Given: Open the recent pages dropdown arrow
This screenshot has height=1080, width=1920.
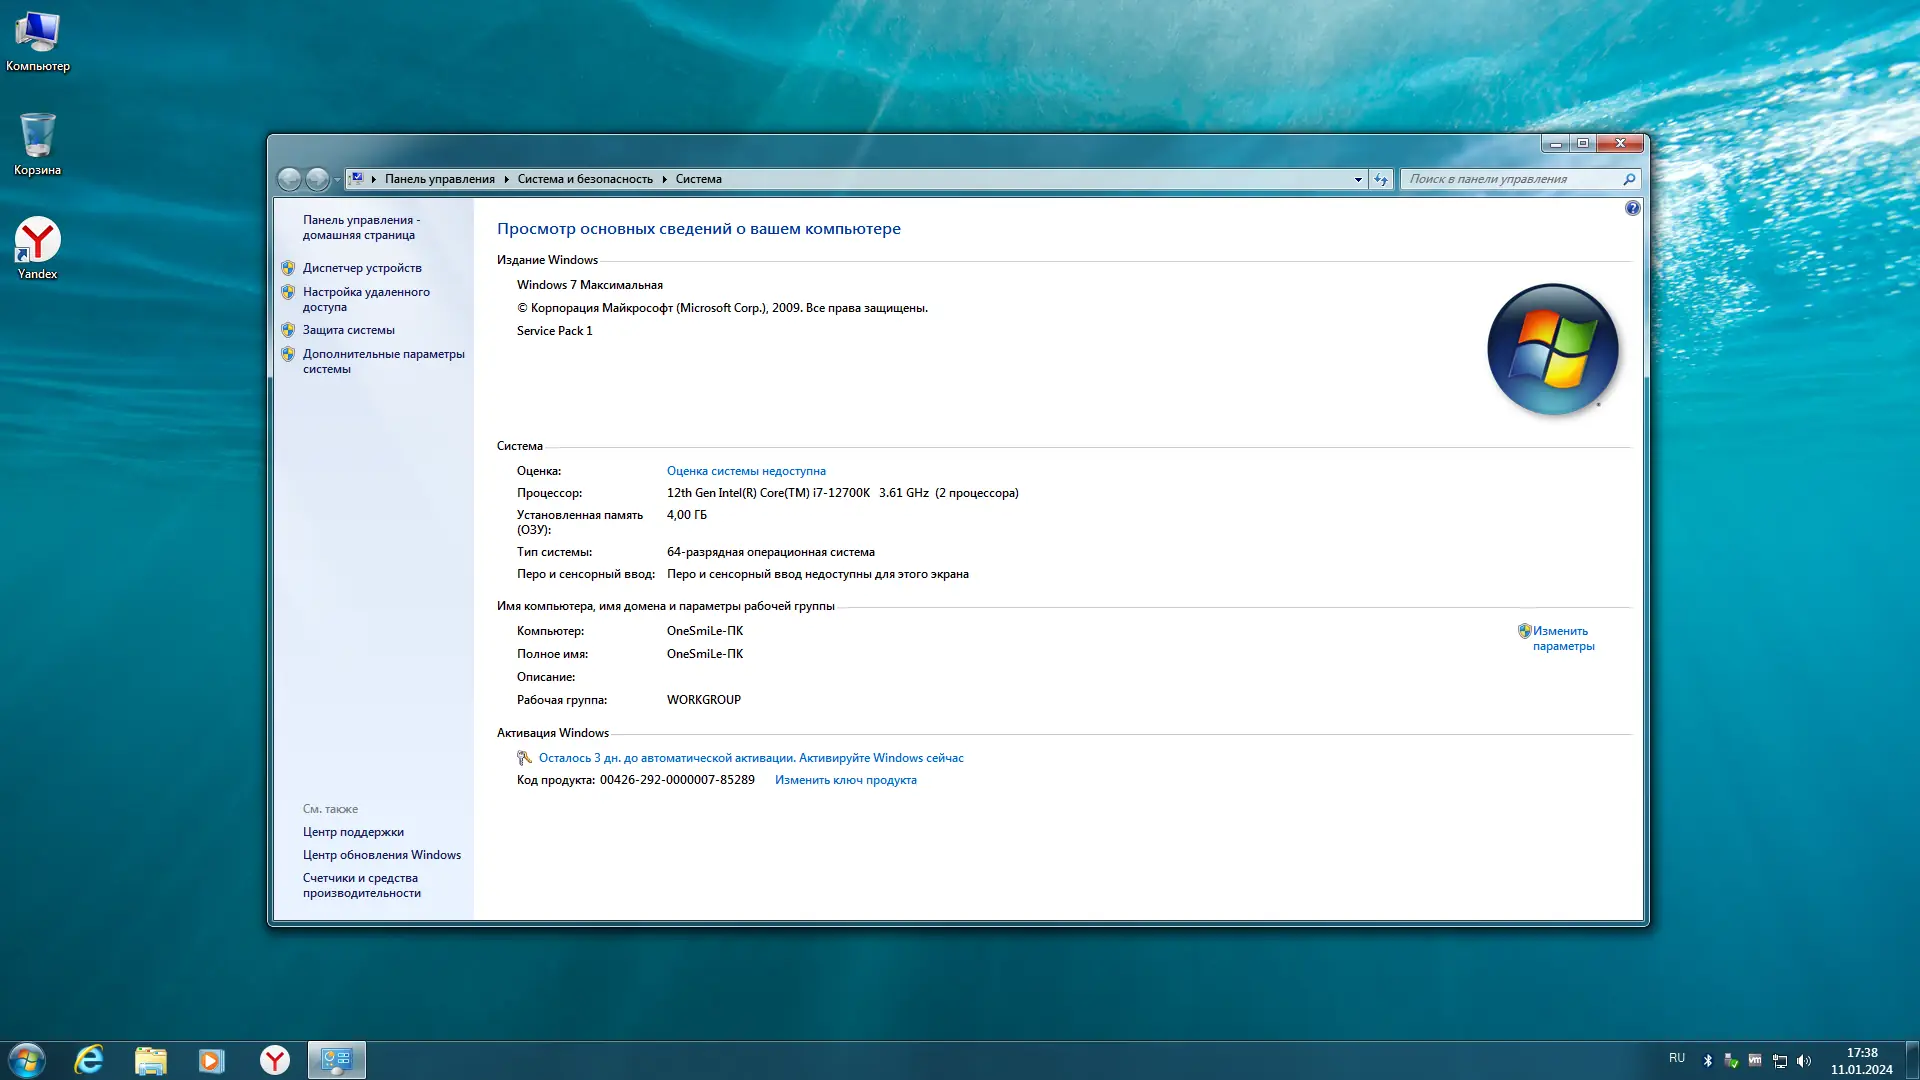Looking at the screenshot, I should [337, 179].
